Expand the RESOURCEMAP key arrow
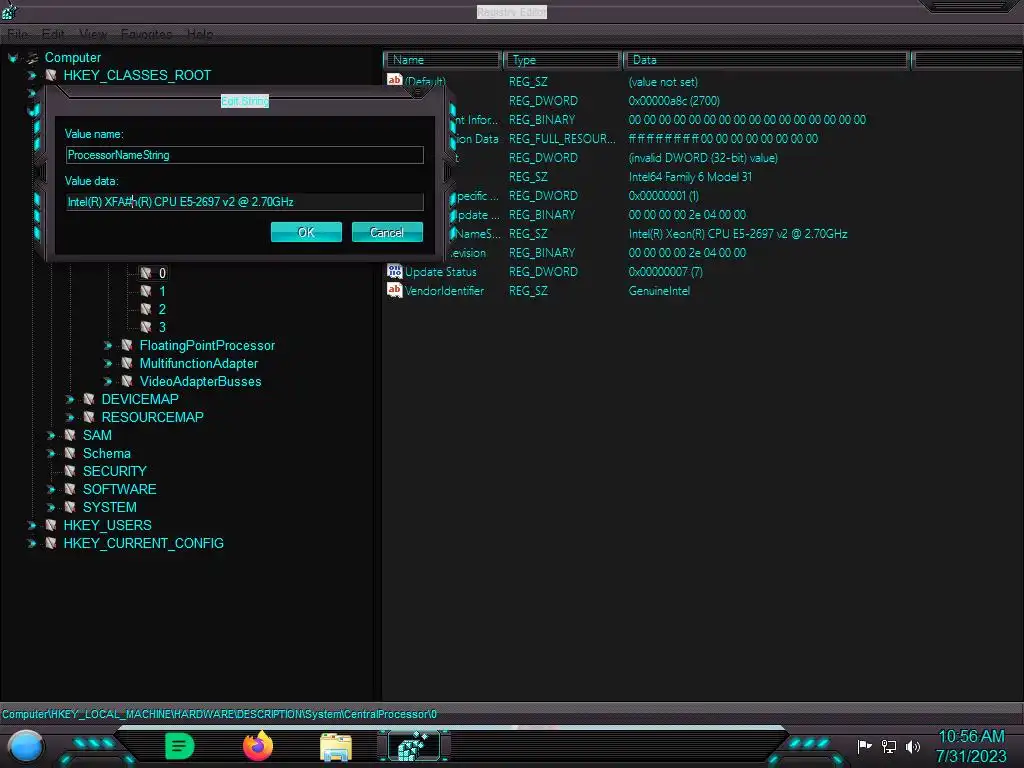This screenshot has height=768, width=1024. click(x=69, y=417)
